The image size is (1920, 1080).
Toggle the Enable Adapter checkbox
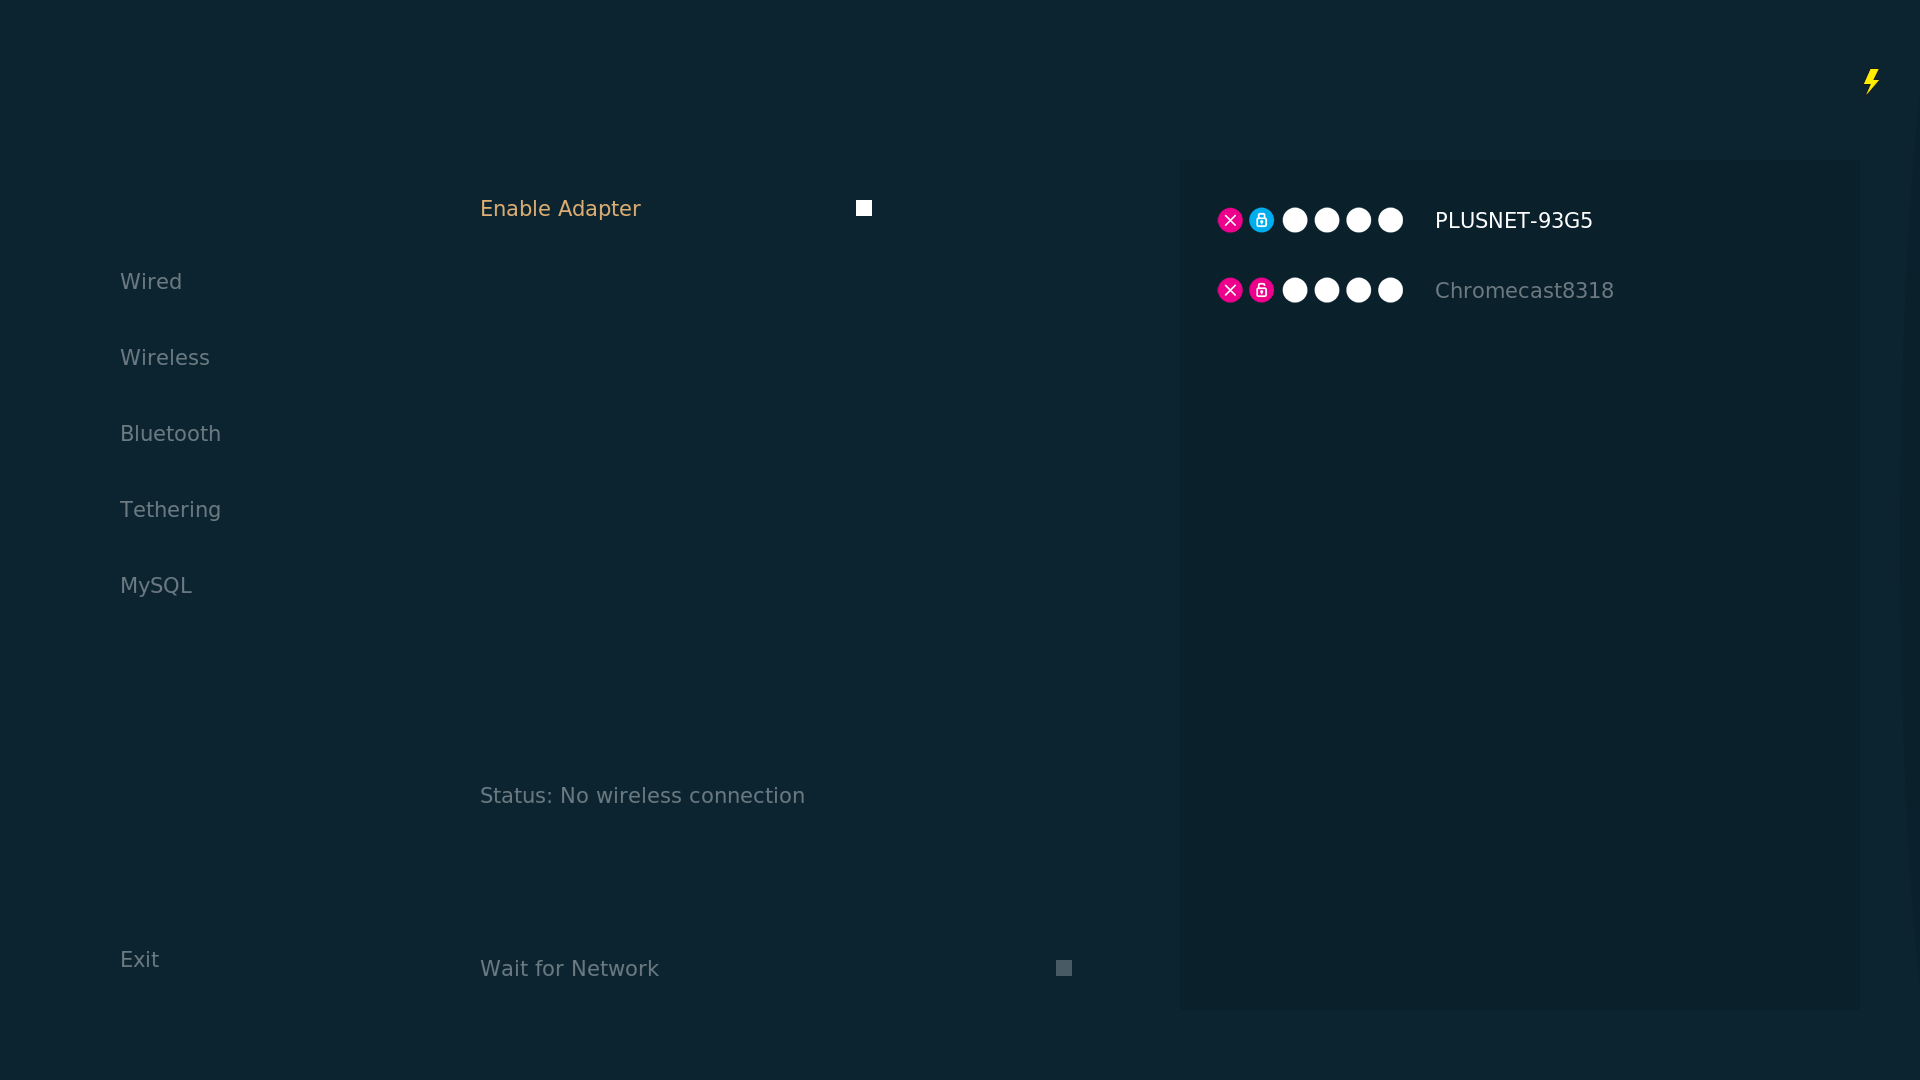click(x=864, y=208)
